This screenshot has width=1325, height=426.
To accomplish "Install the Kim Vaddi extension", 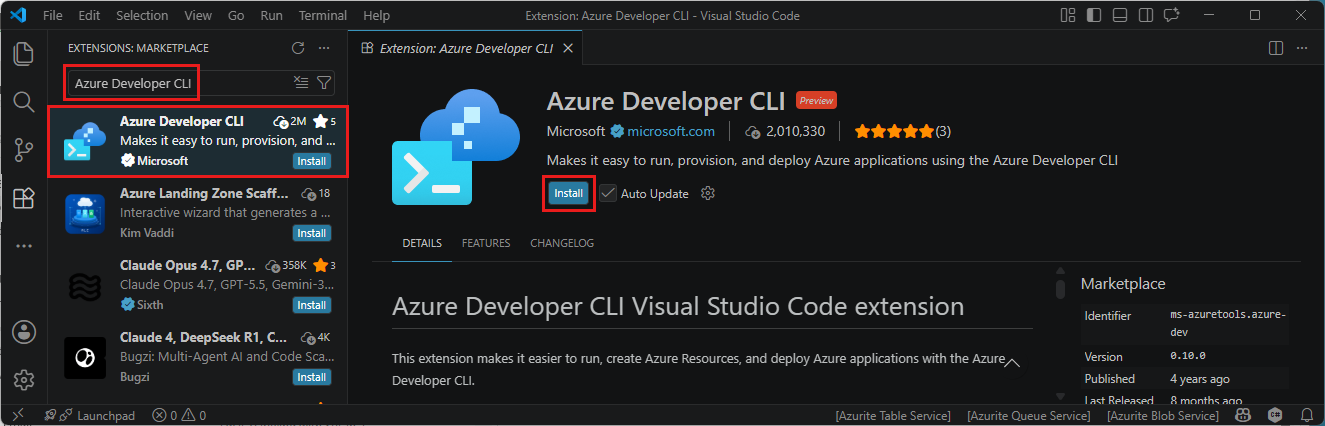I will tap(312, 233).
